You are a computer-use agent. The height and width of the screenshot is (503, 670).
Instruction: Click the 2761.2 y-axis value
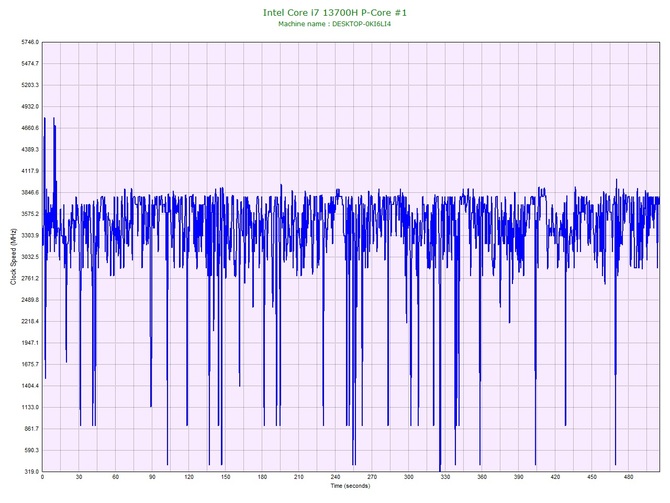click(x=30, y=278)
